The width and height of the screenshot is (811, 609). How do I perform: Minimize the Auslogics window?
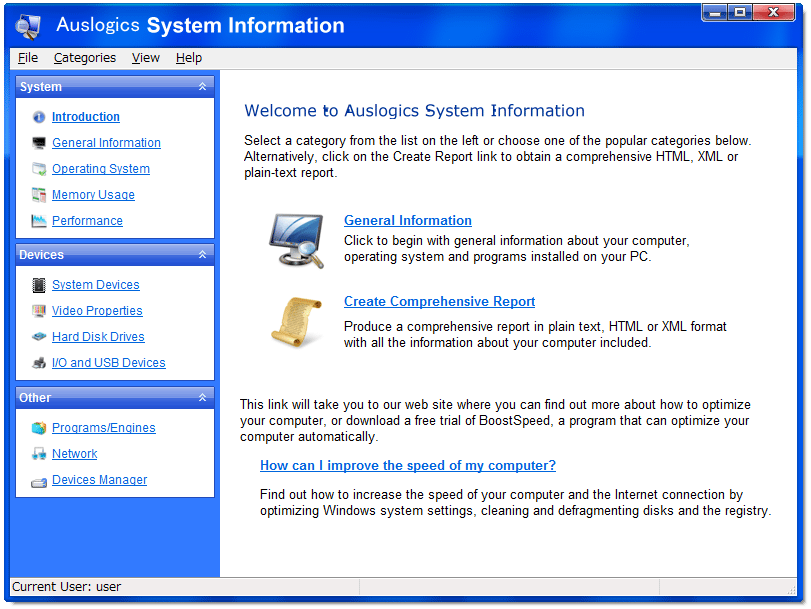point(715,12)
